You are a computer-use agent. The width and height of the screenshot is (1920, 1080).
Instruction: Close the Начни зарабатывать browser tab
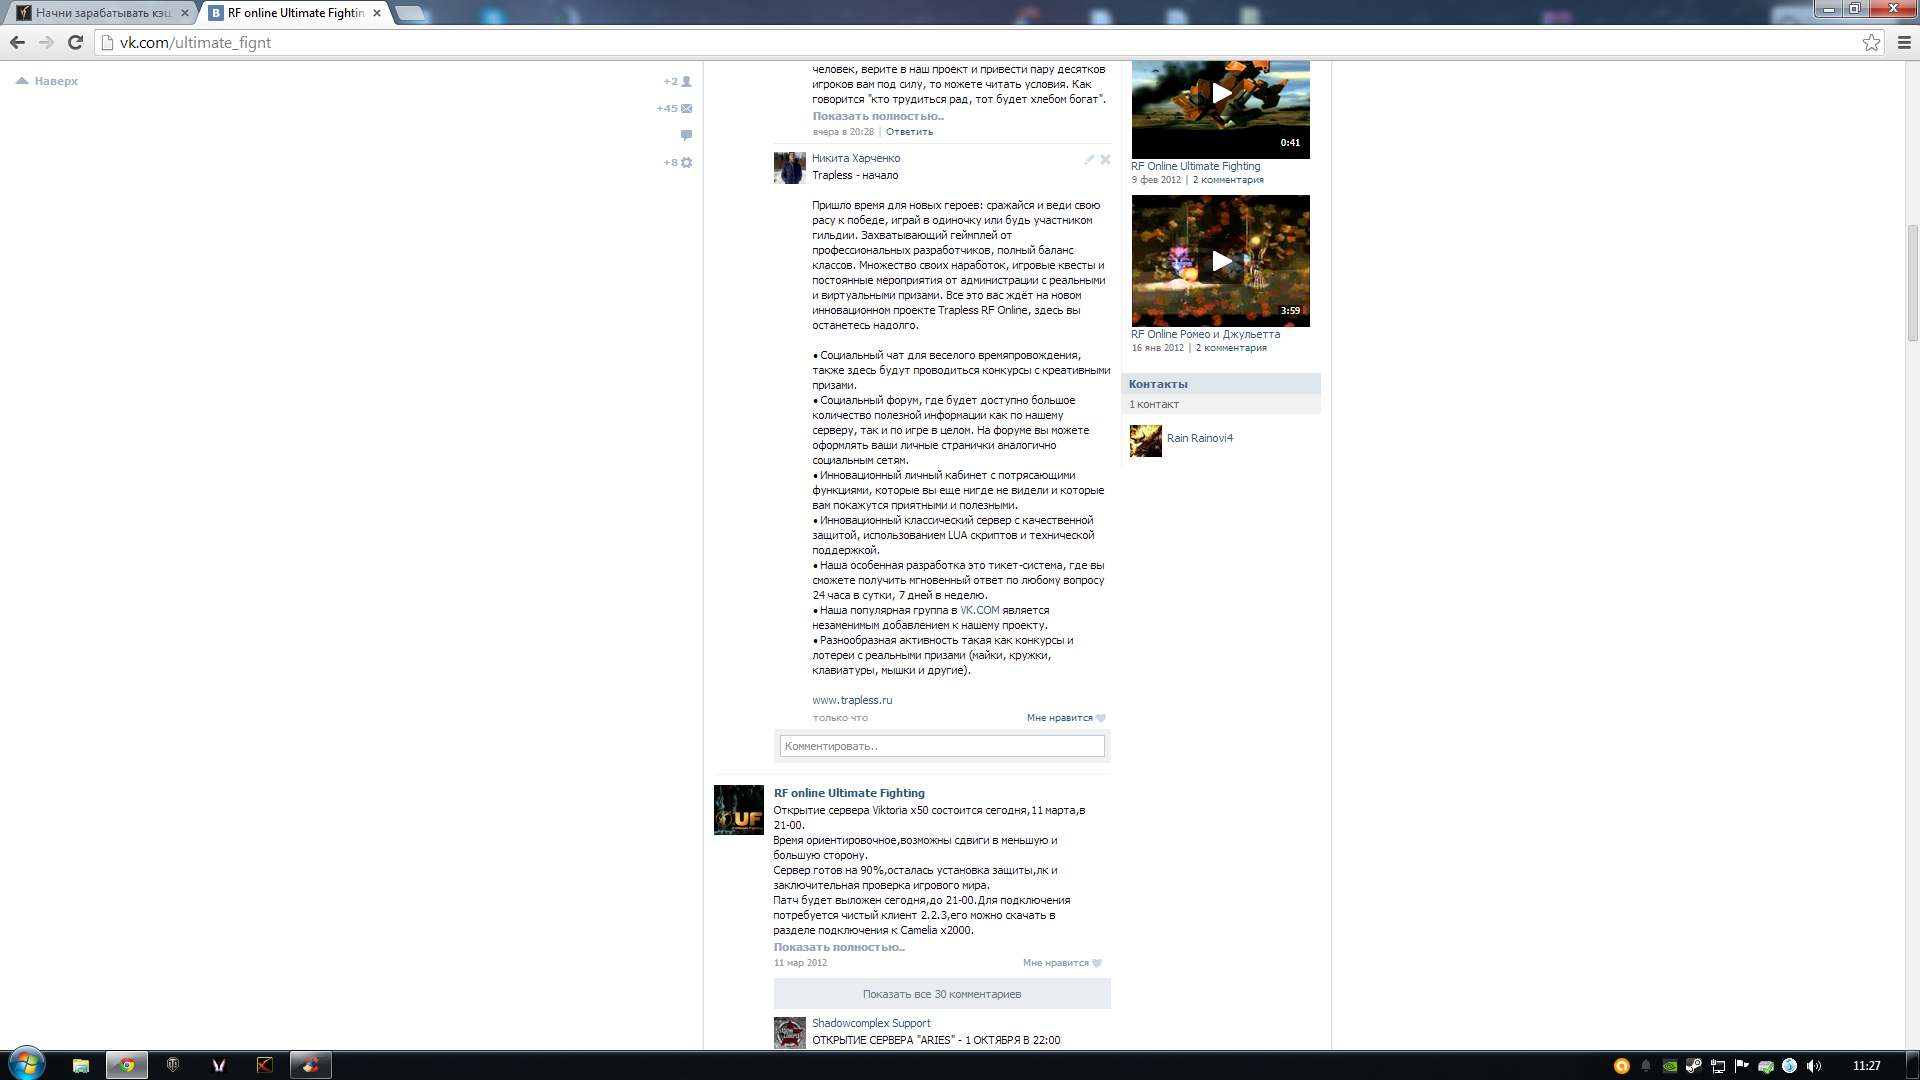185,13
